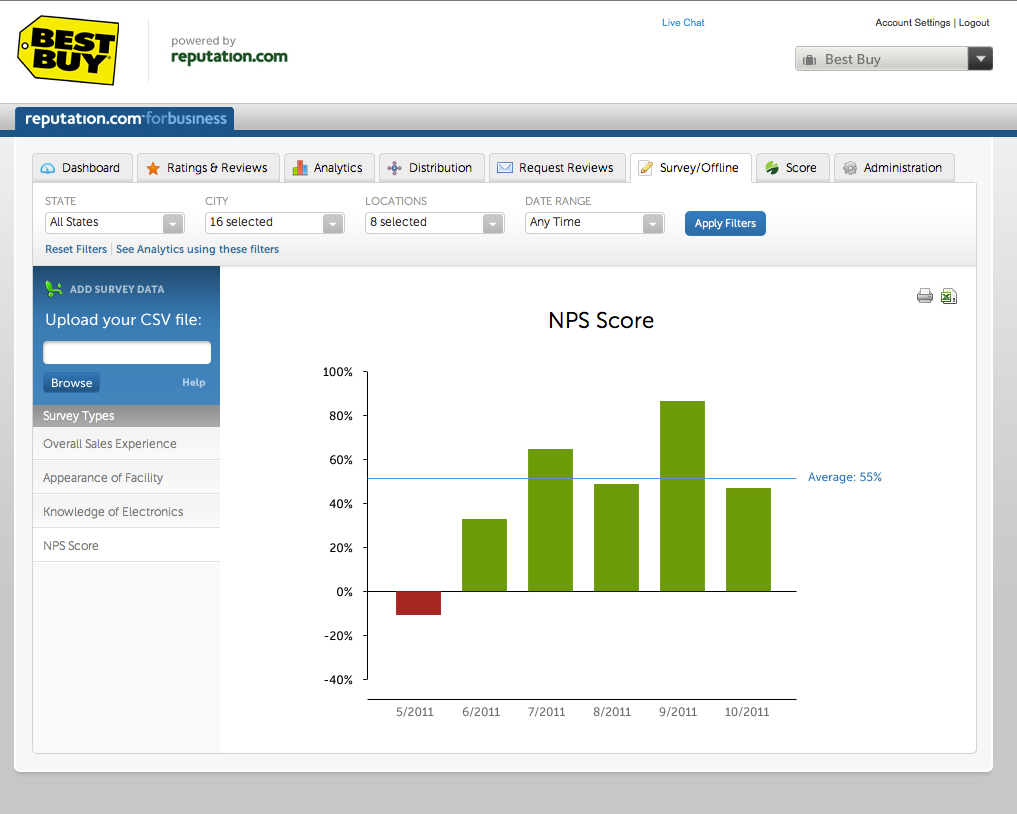Click the NPS Score chart title
This screenshot has width=1017, height=814.
[x=601, y=320]
